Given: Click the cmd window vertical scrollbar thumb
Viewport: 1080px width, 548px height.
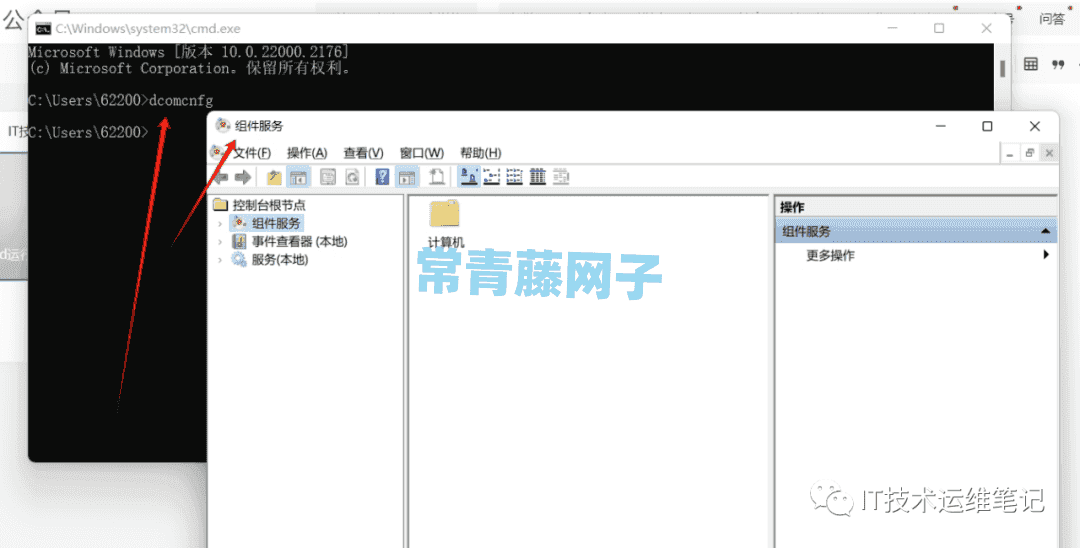Looking at the screenshot, I should [x=1002, y=67].
